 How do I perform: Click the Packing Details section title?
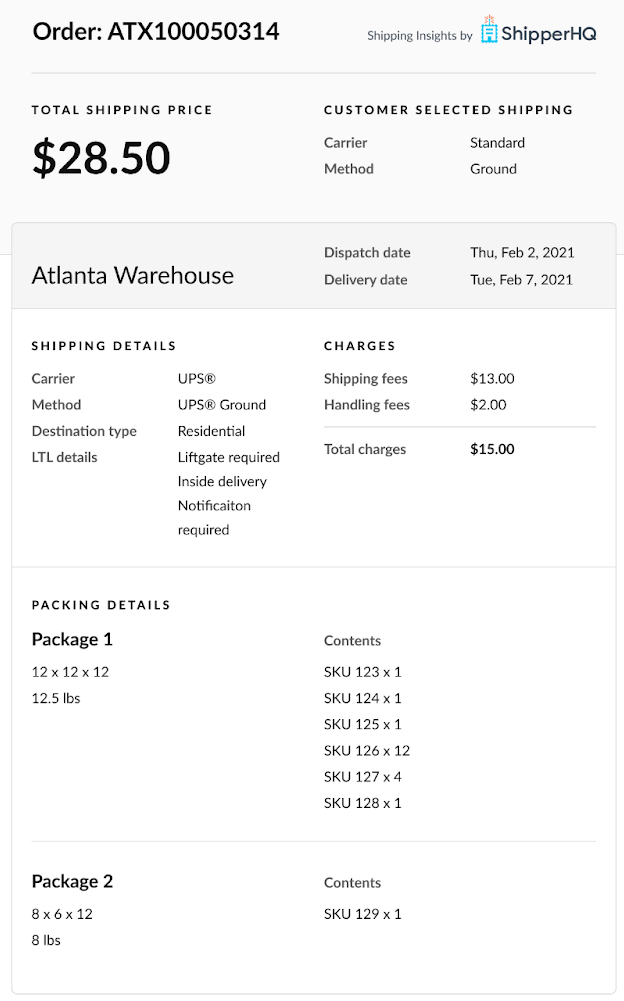tap(101, 605)
